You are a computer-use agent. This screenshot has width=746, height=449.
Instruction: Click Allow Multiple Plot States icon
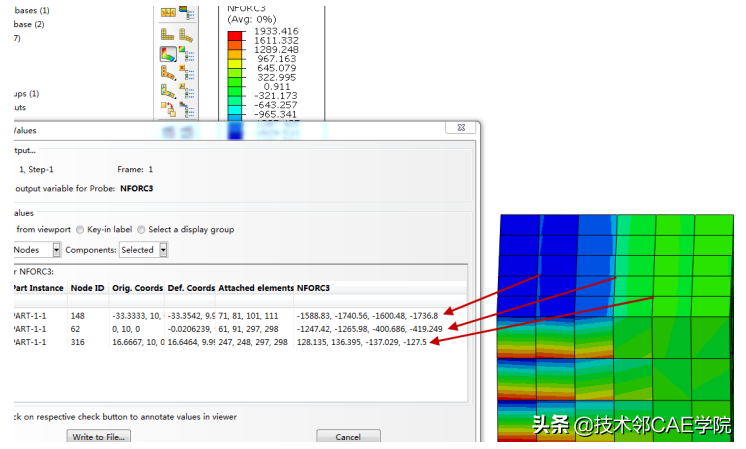(168, 109)
